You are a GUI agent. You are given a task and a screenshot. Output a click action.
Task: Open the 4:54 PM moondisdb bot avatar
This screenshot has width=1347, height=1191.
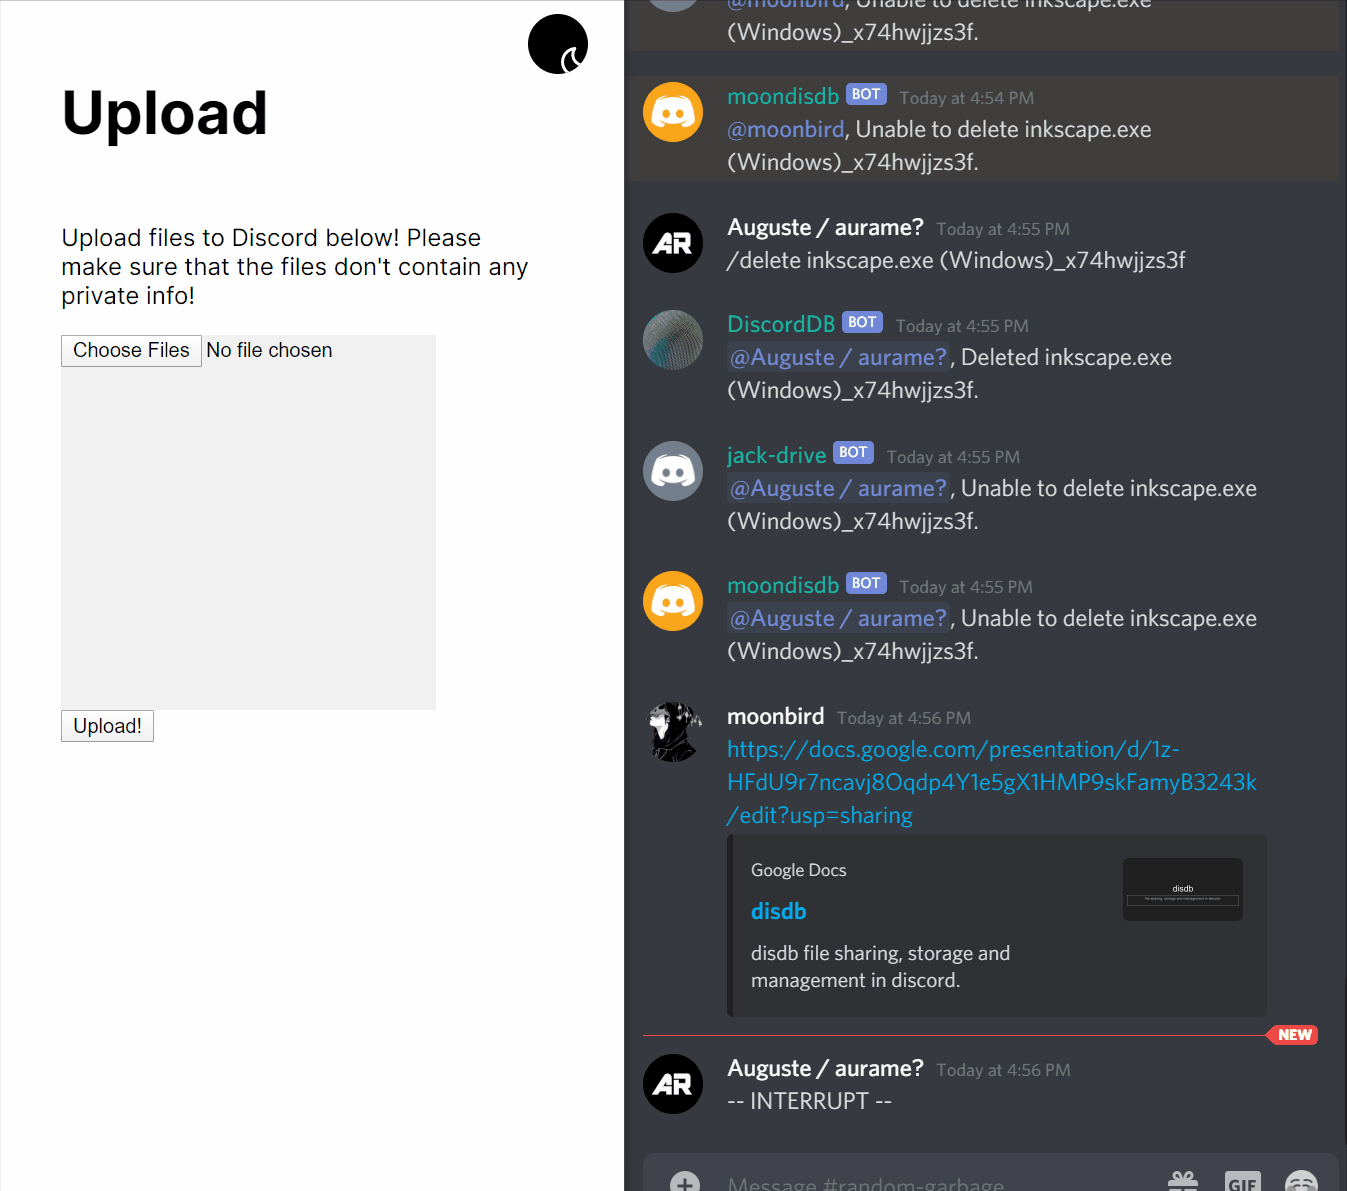(673, 112)
